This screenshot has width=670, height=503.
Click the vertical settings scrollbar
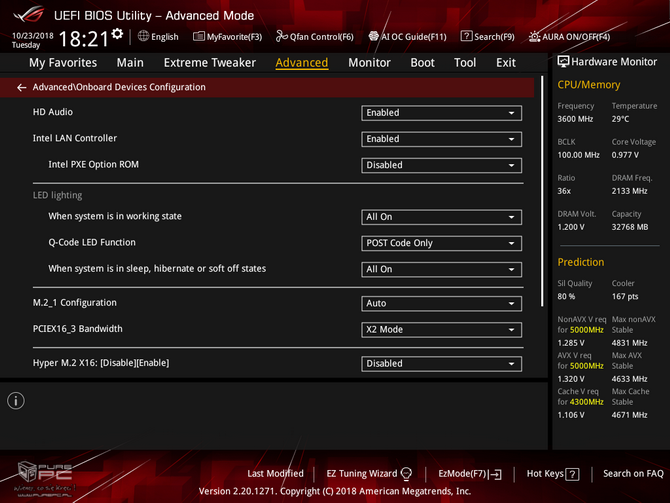542,191
